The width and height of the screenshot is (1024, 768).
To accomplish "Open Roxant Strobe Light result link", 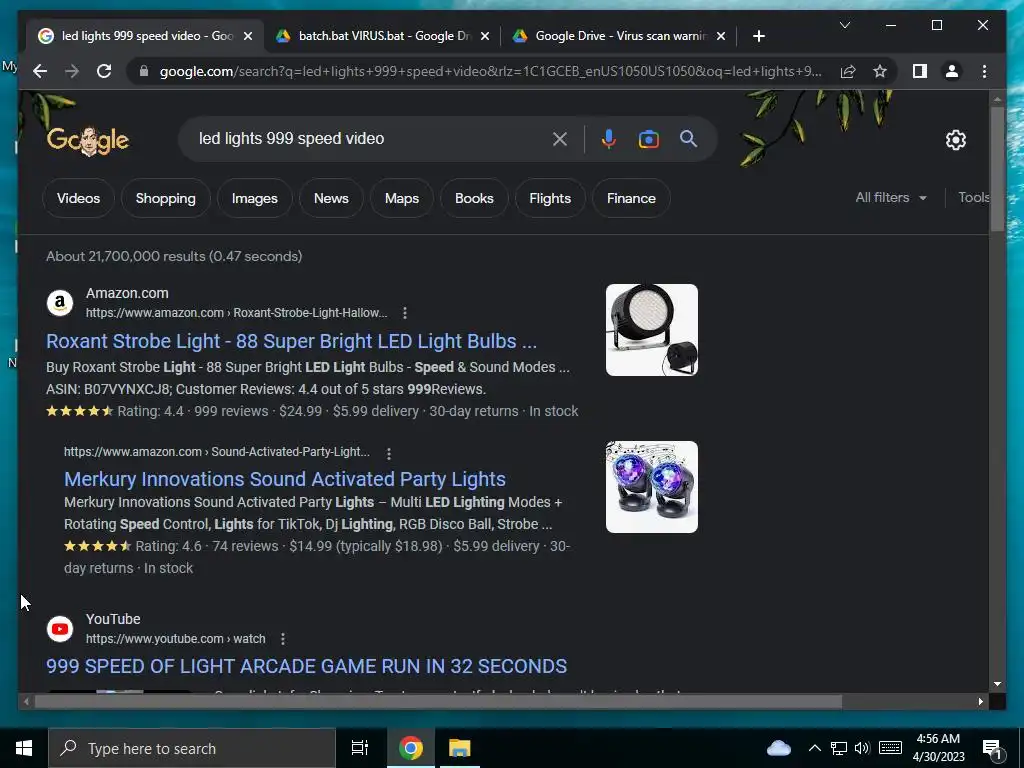I will coord(291,341).
